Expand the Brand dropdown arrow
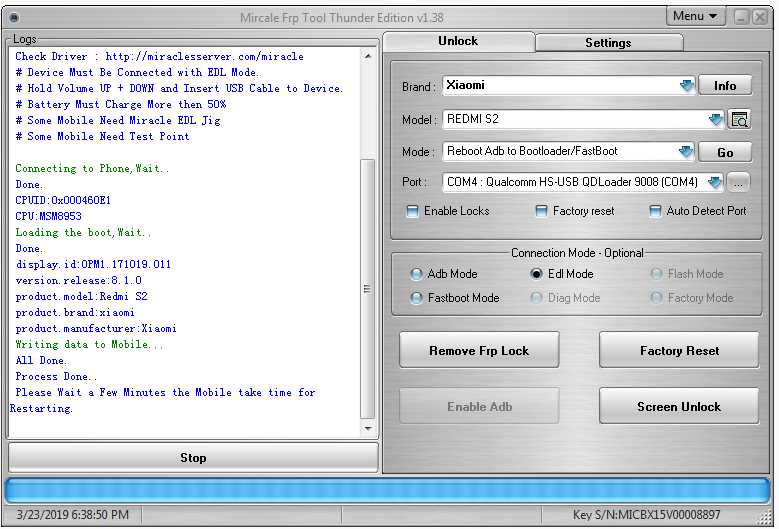 coord(687,85)
